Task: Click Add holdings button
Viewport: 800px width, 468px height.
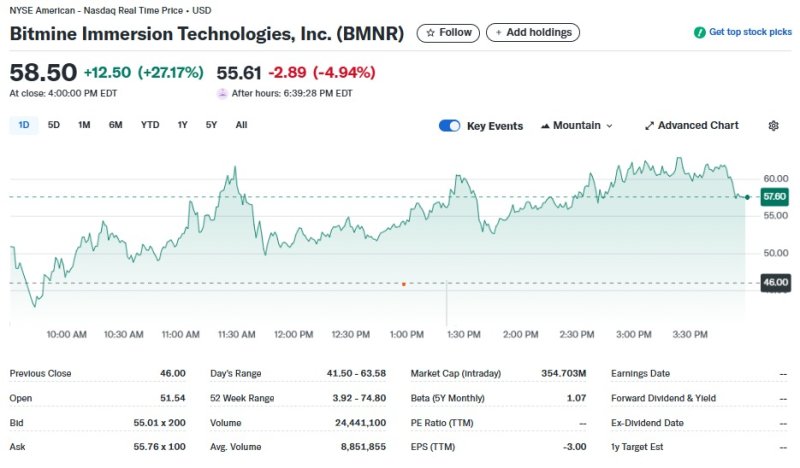Action: click(532, 33)
